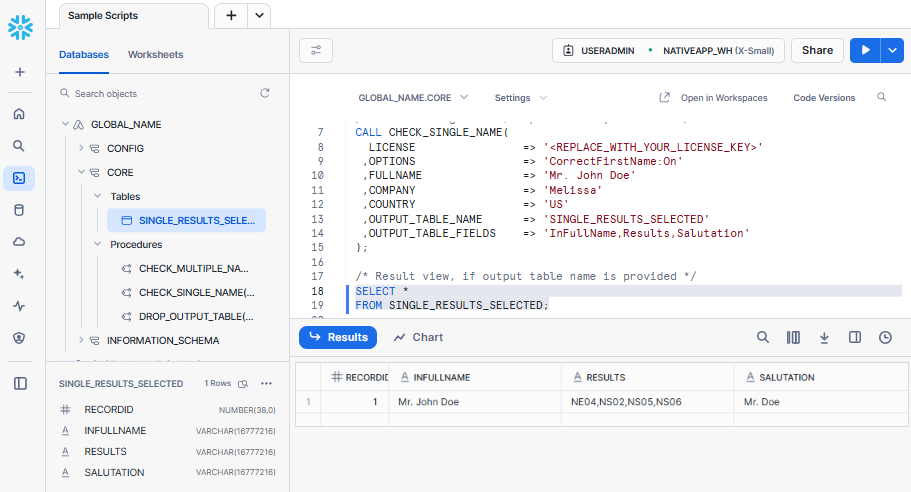Open the SINGLE_RESULTS_SELECTED more options menu
This screenshot has width=911, height=492.
[267, 383]
